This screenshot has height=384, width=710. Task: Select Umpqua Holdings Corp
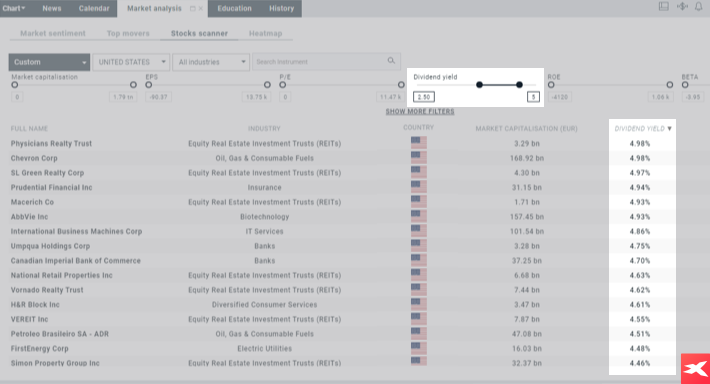pyautogui.click(x=50, y=246)
